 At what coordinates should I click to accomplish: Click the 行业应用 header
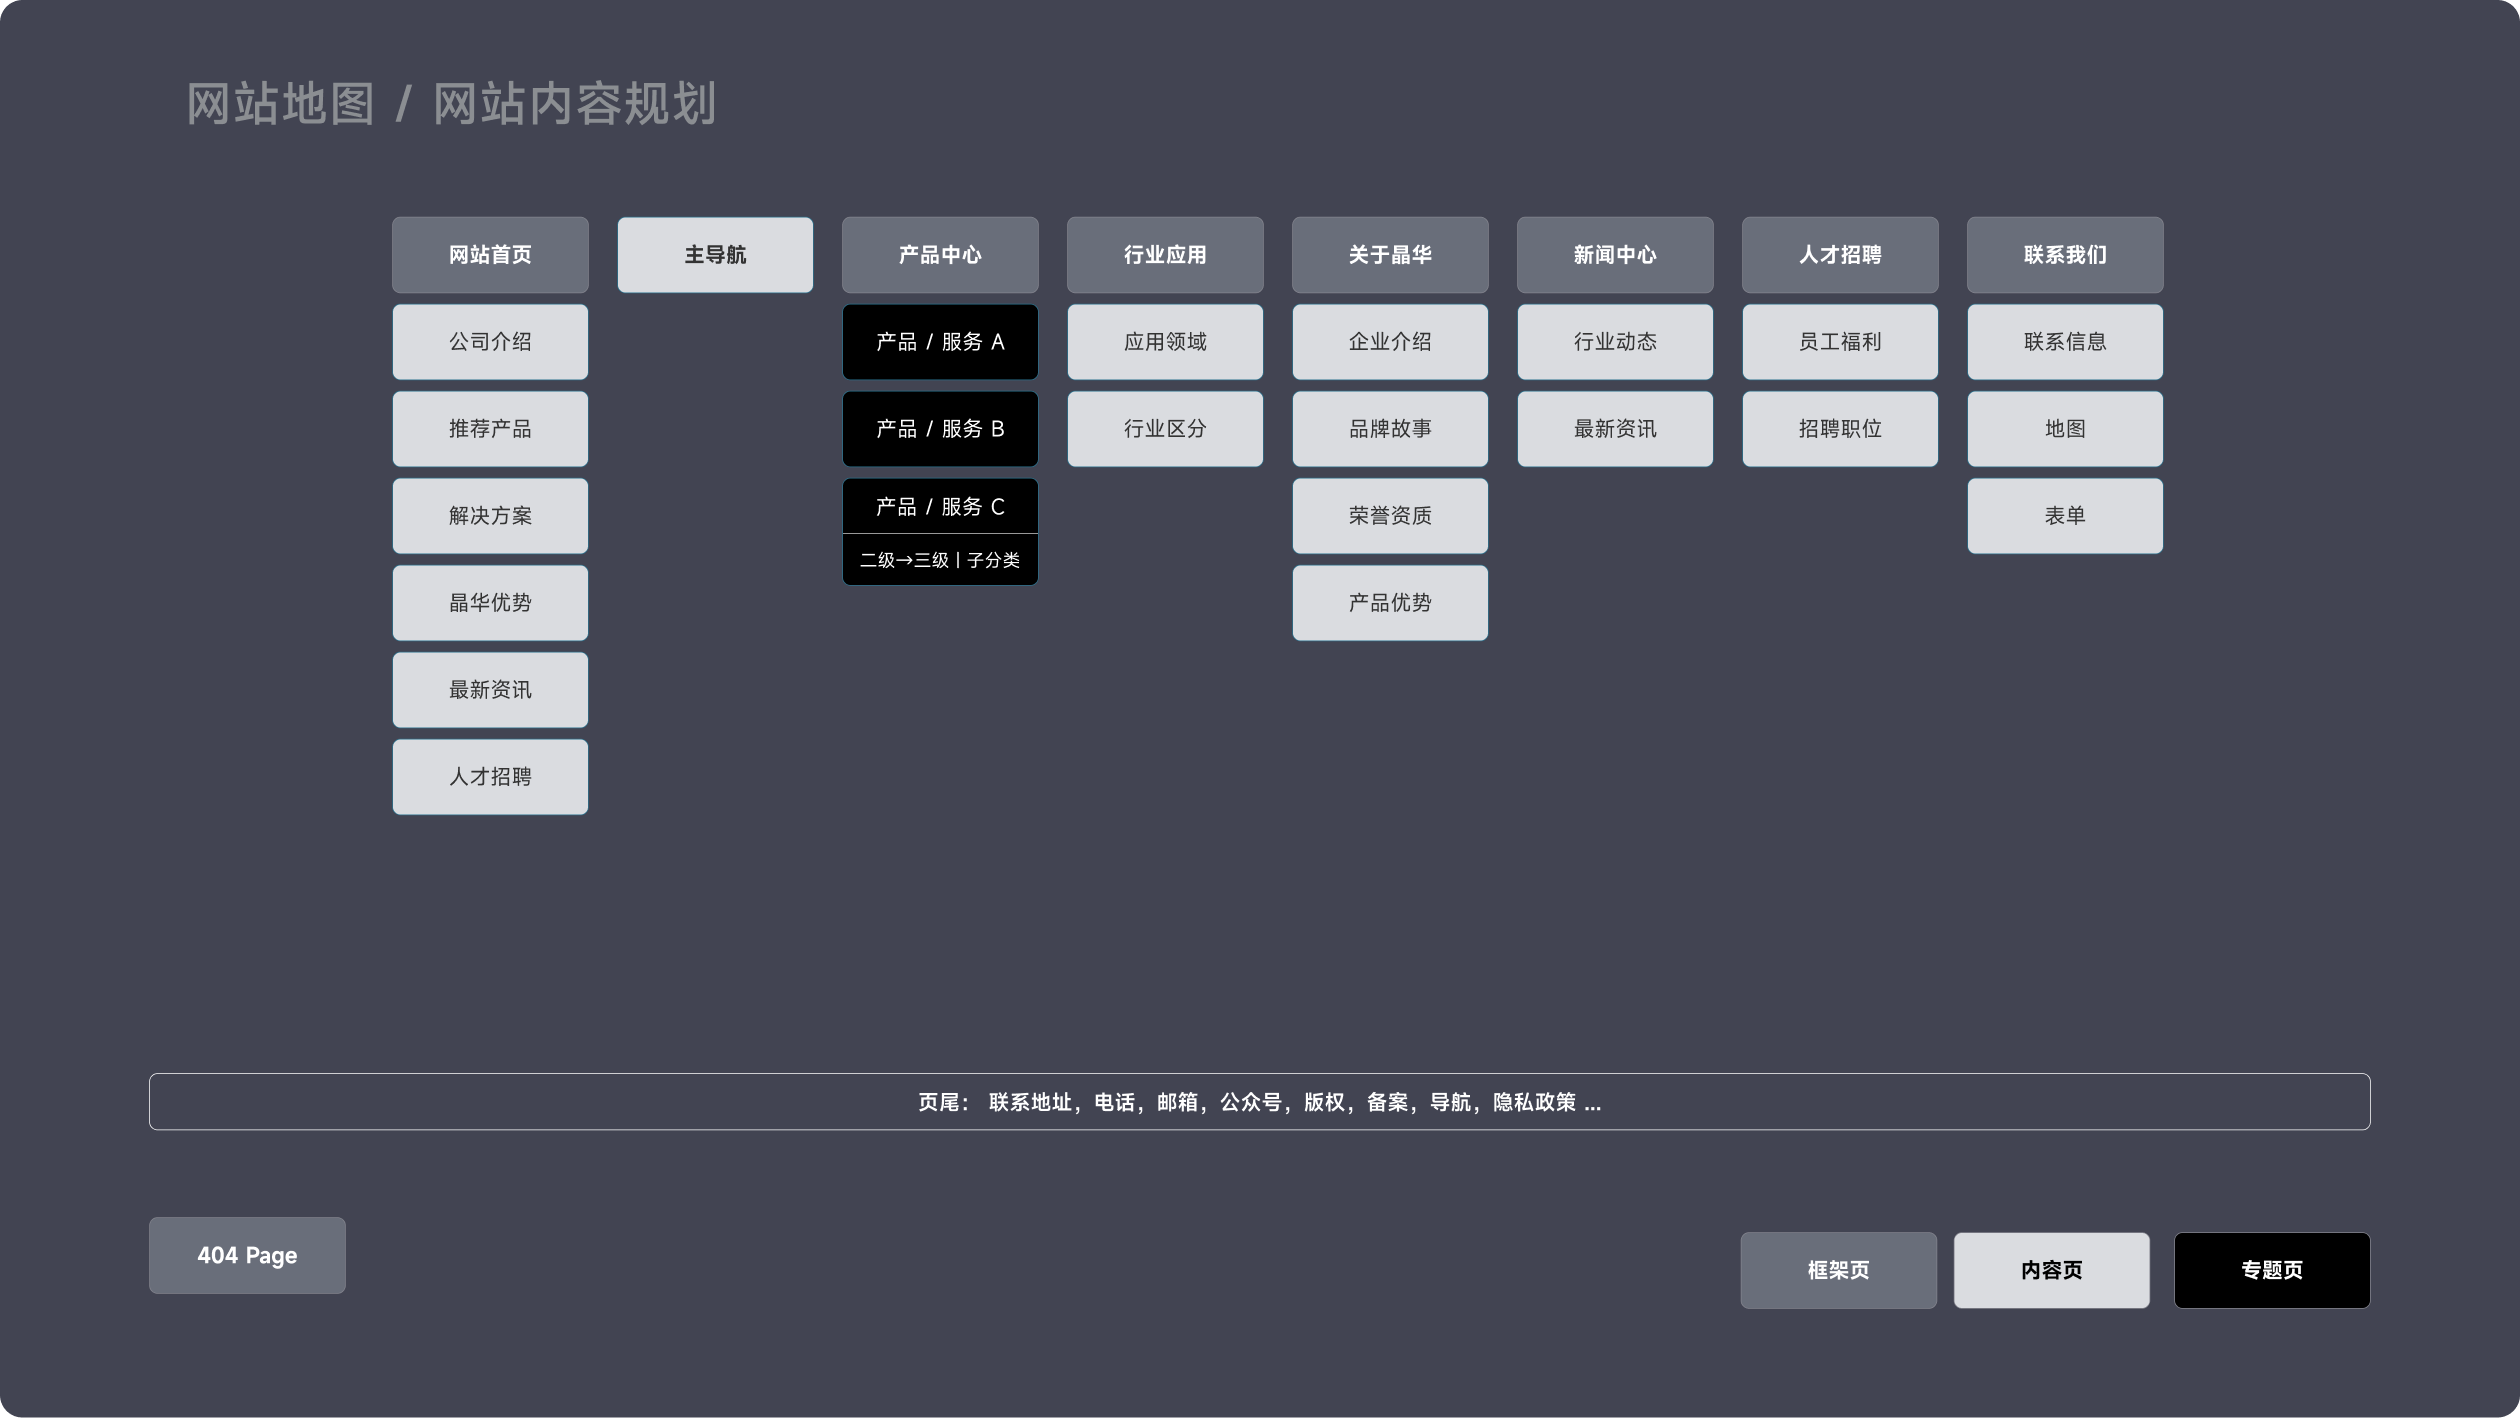[1165, 255]
